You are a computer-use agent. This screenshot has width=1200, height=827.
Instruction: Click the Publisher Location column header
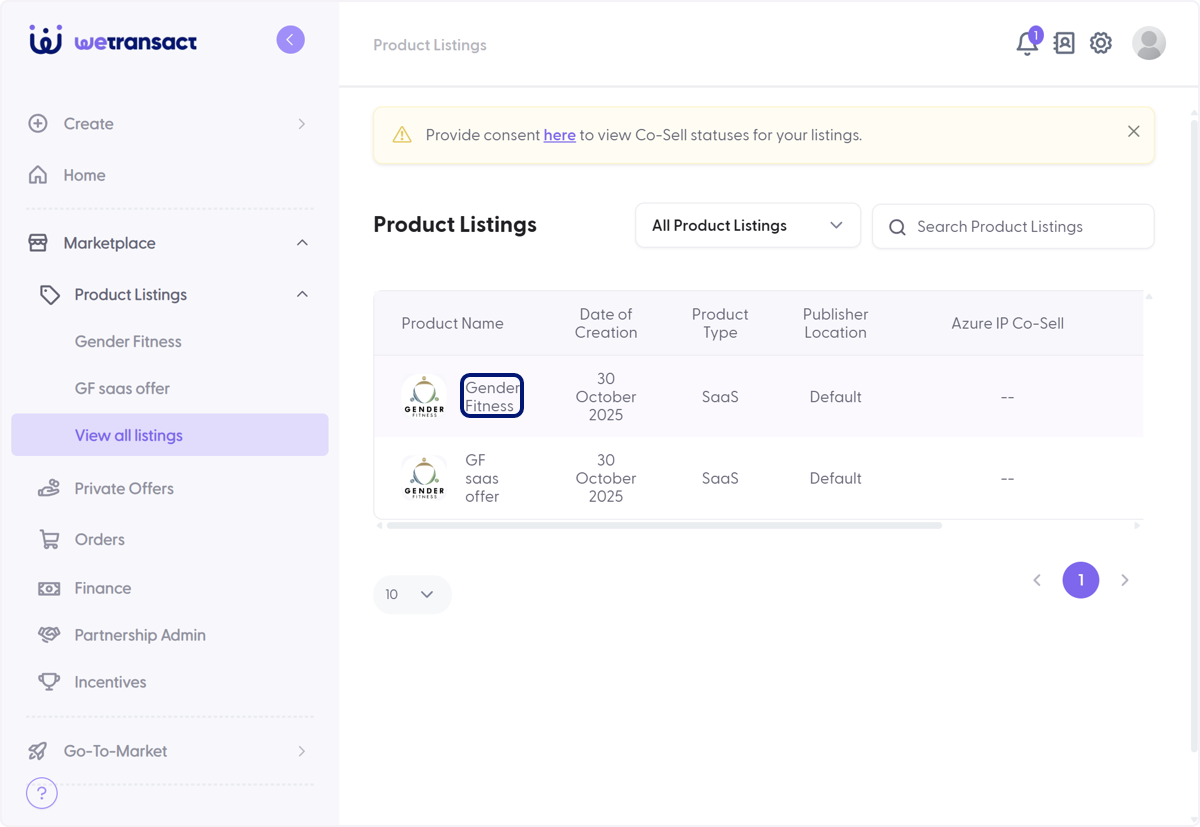click(x=835, y=324)
